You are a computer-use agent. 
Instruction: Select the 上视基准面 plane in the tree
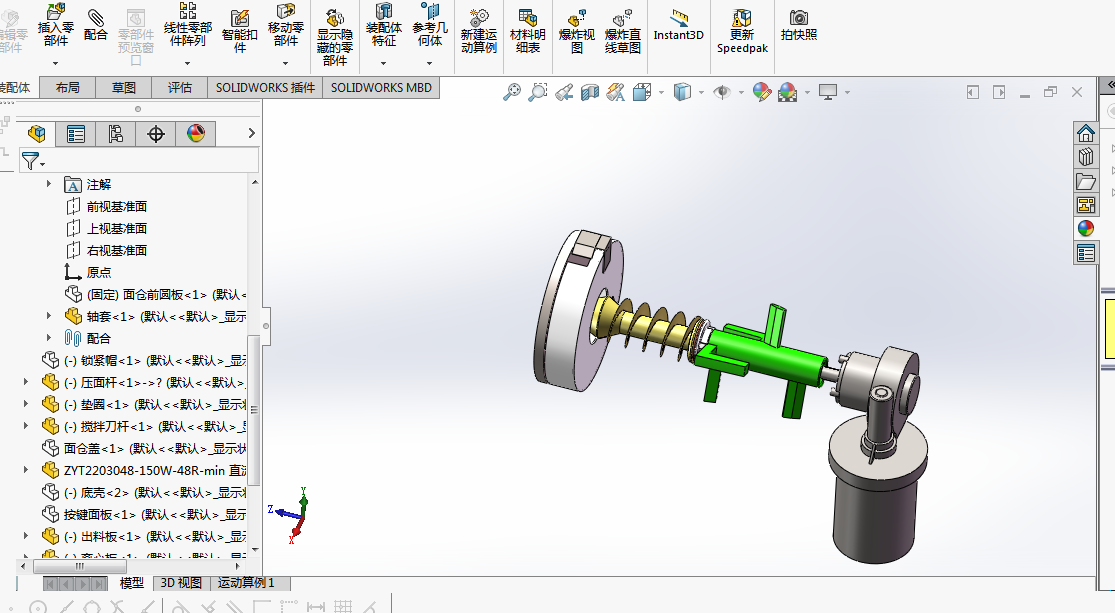117,228
